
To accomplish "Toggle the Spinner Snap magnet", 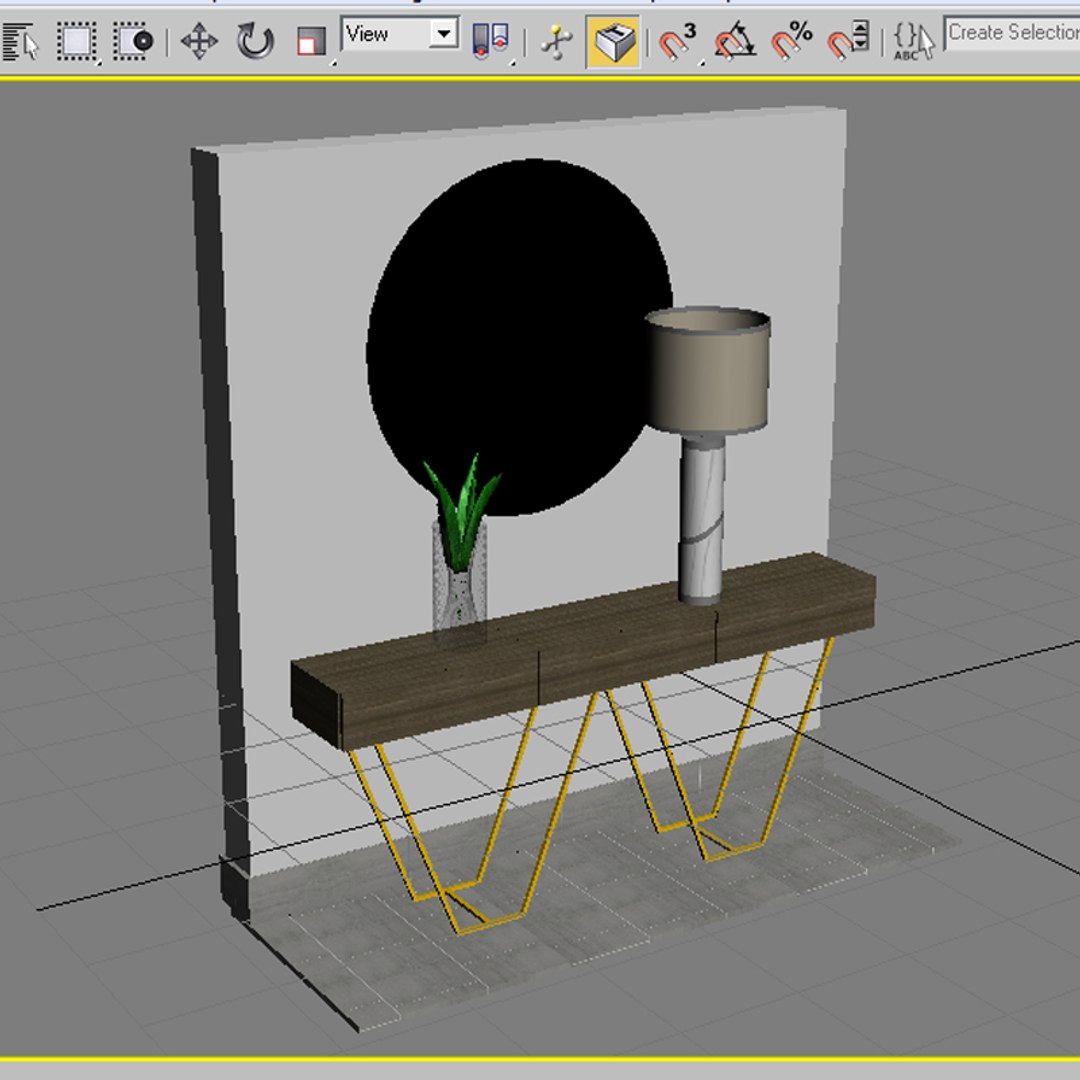I will point(849,41).
